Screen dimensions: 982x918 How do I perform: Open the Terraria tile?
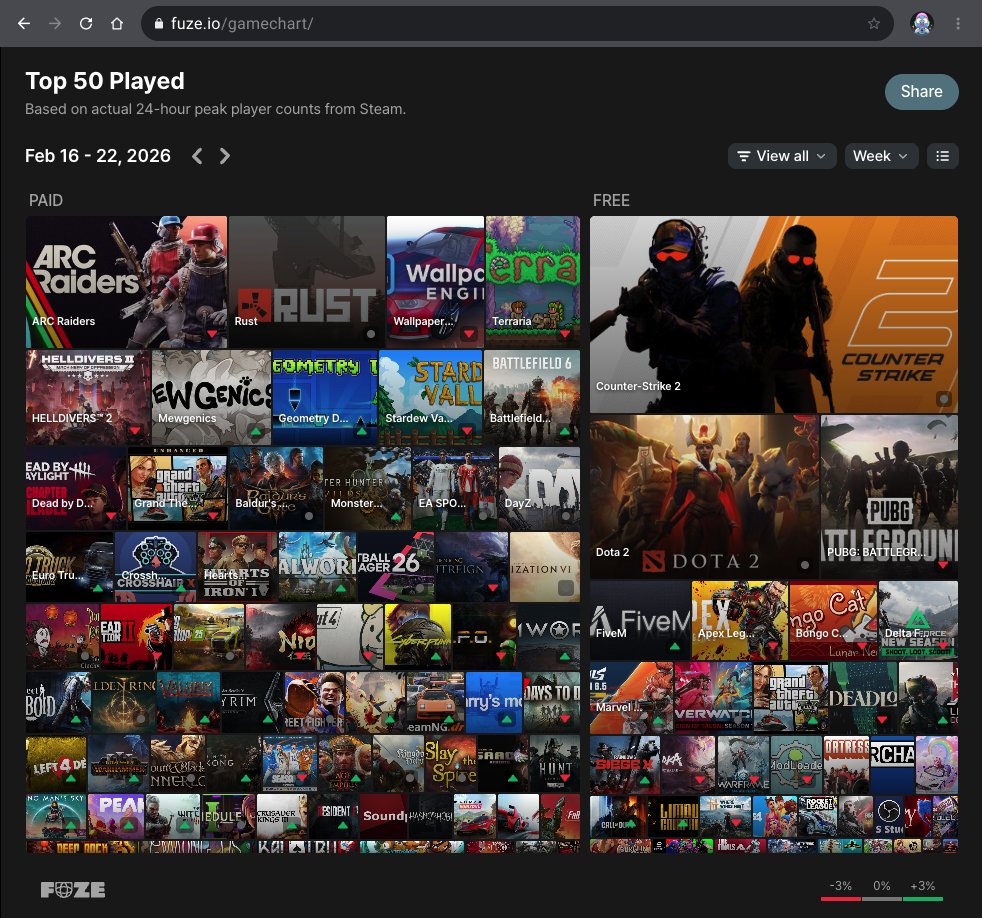coord(533,282)
